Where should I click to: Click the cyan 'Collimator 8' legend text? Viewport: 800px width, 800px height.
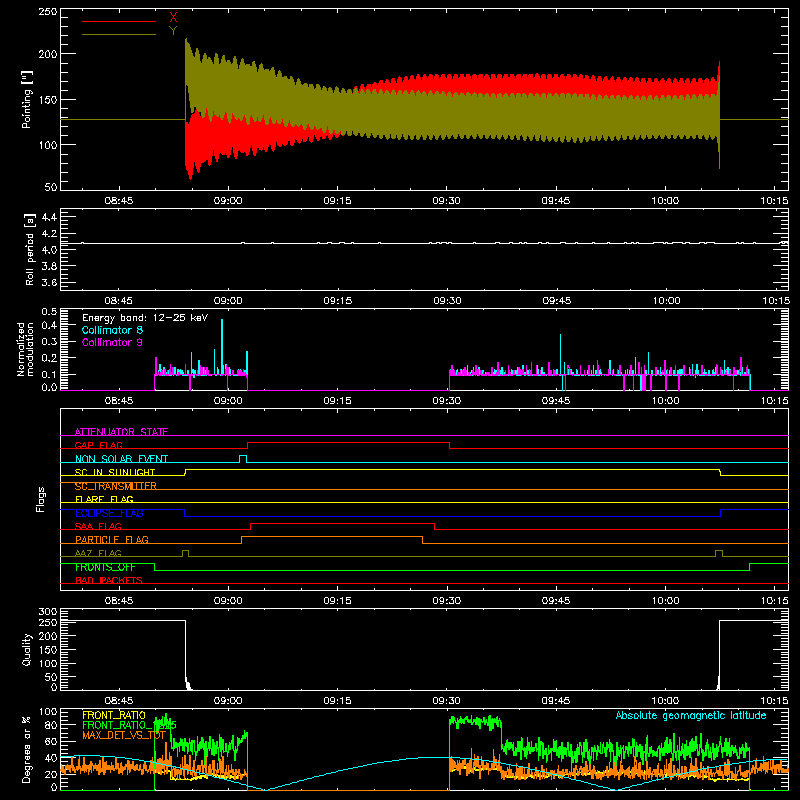click(x=112, y=330)
